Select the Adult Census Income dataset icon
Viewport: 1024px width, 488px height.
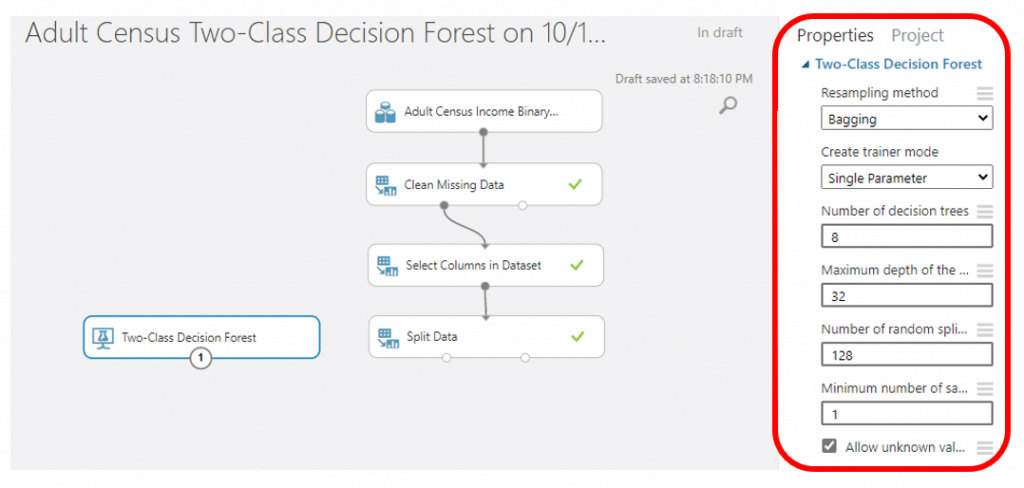[x=385, y=112]
